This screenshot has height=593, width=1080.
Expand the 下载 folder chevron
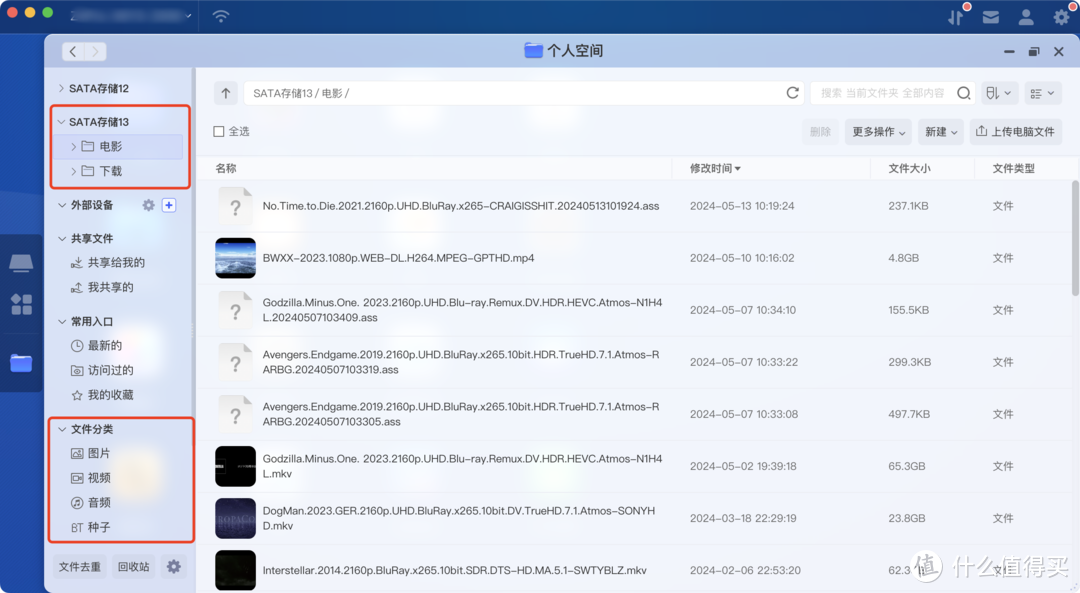[x=74, y=171]
